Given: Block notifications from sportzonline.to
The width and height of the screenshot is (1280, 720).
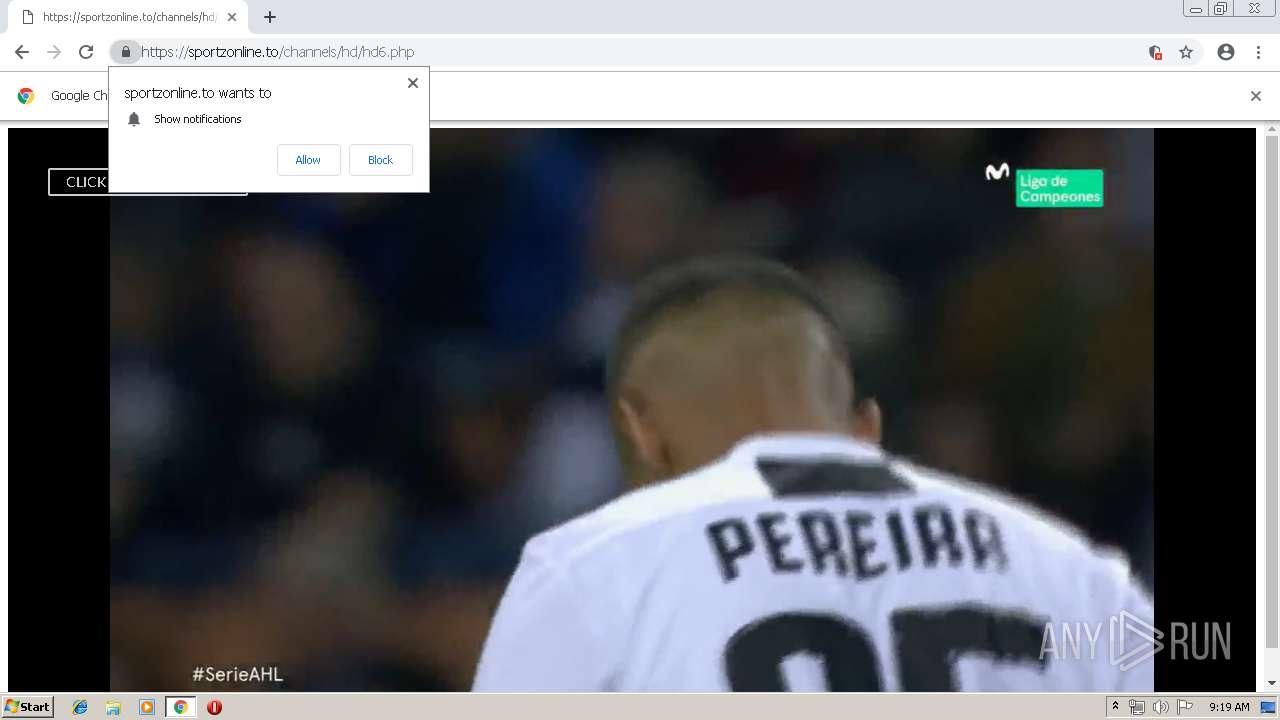Looking at the screenshot, I should (380, 160).
